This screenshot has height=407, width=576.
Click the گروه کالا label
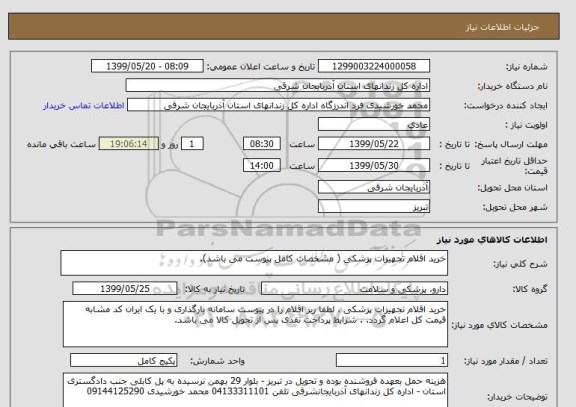coord(530,289)
